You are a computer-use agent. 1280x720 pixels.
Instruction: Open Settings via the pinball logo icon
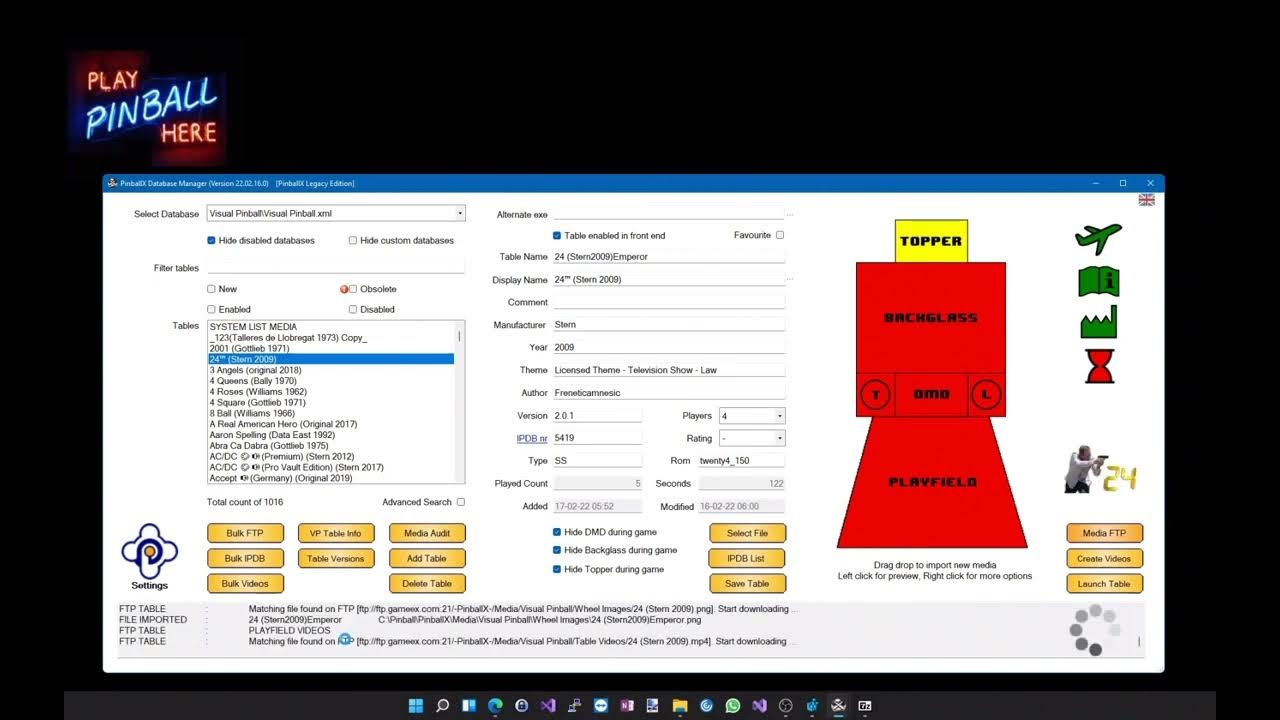[149, 550]
